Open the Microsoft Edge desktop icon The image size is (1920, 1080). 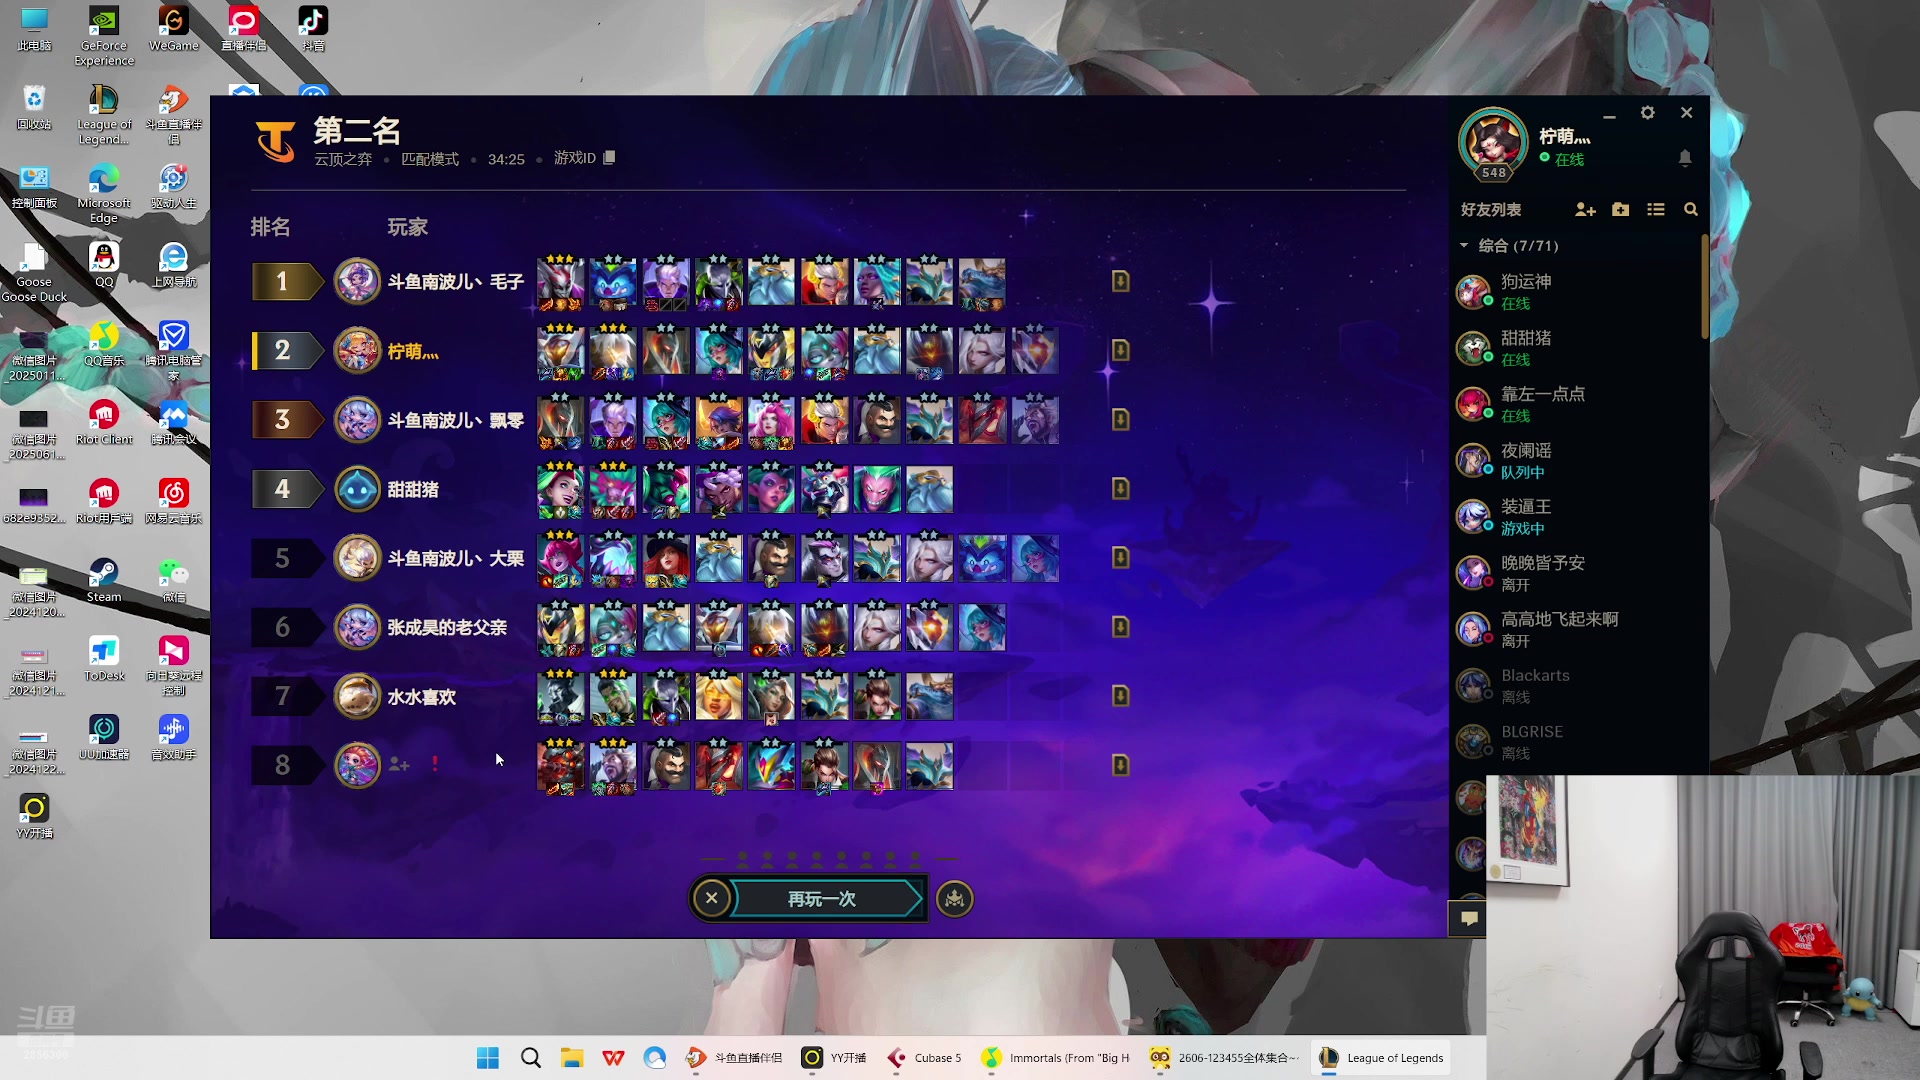(x=104, y=193)
